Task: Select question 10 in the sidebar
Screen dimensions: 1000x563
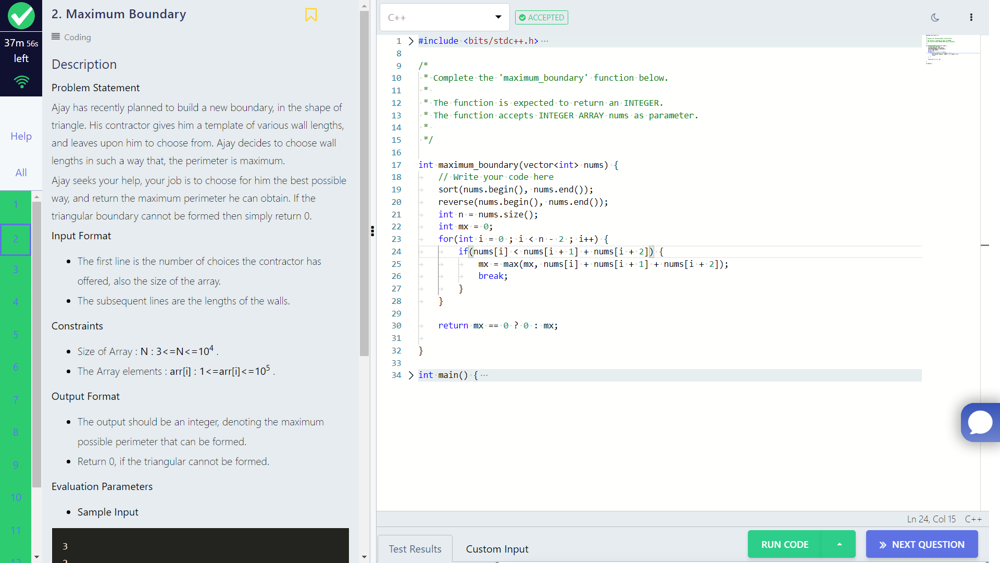Action: pyautogui.click(x=15, y=497)
